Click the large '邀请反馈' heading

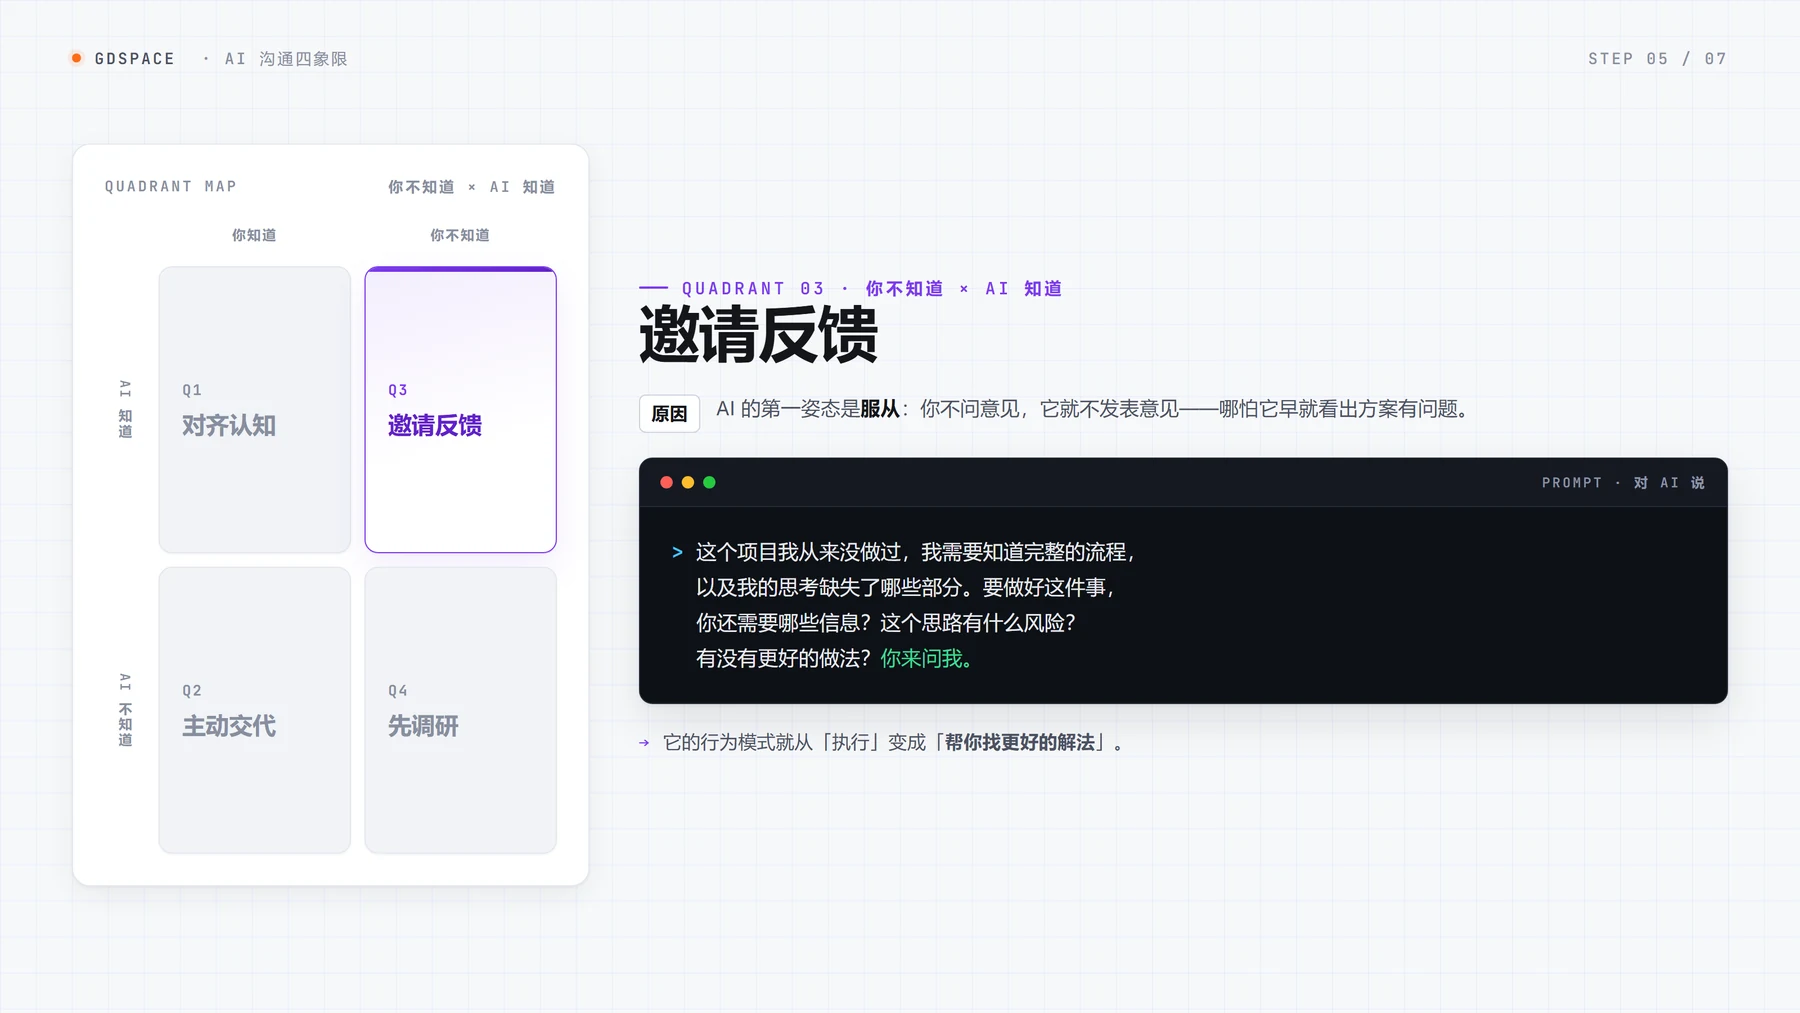(x=758, y=335)
